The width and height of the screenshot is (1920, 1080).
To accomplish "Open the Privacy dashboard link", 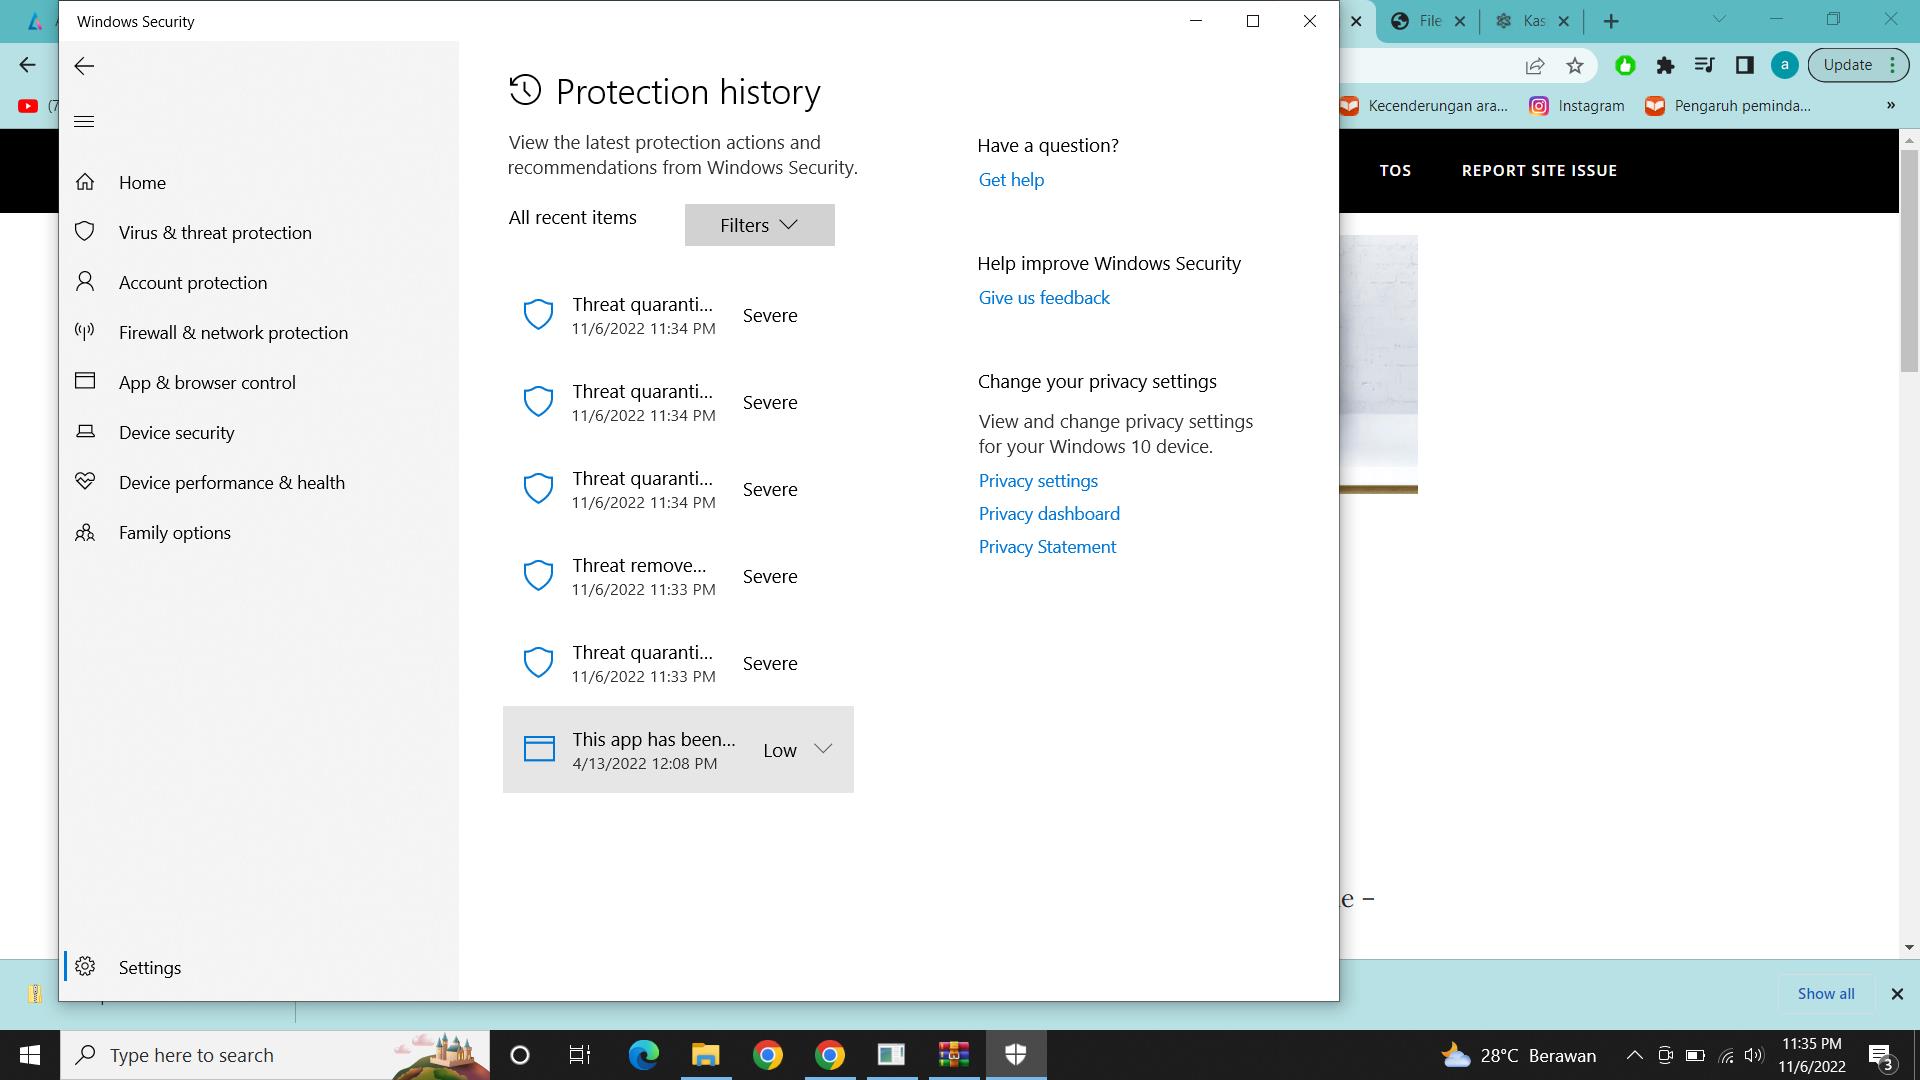I will pos(1048,514).
